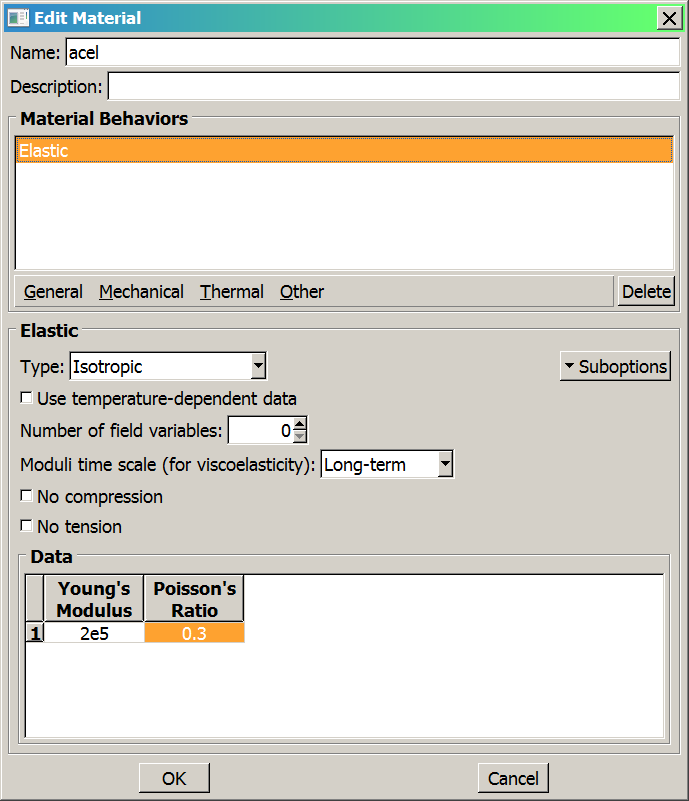Image resolution: width=689 pixels, height=801 pixels.
Task: Click the number of field variables field
Action: [x=261, y=430]
